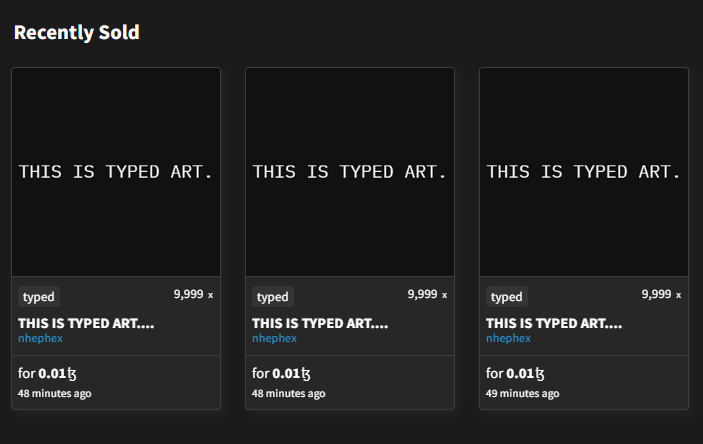Click the bold title on the leftmost card

click(x=86, y=323)
